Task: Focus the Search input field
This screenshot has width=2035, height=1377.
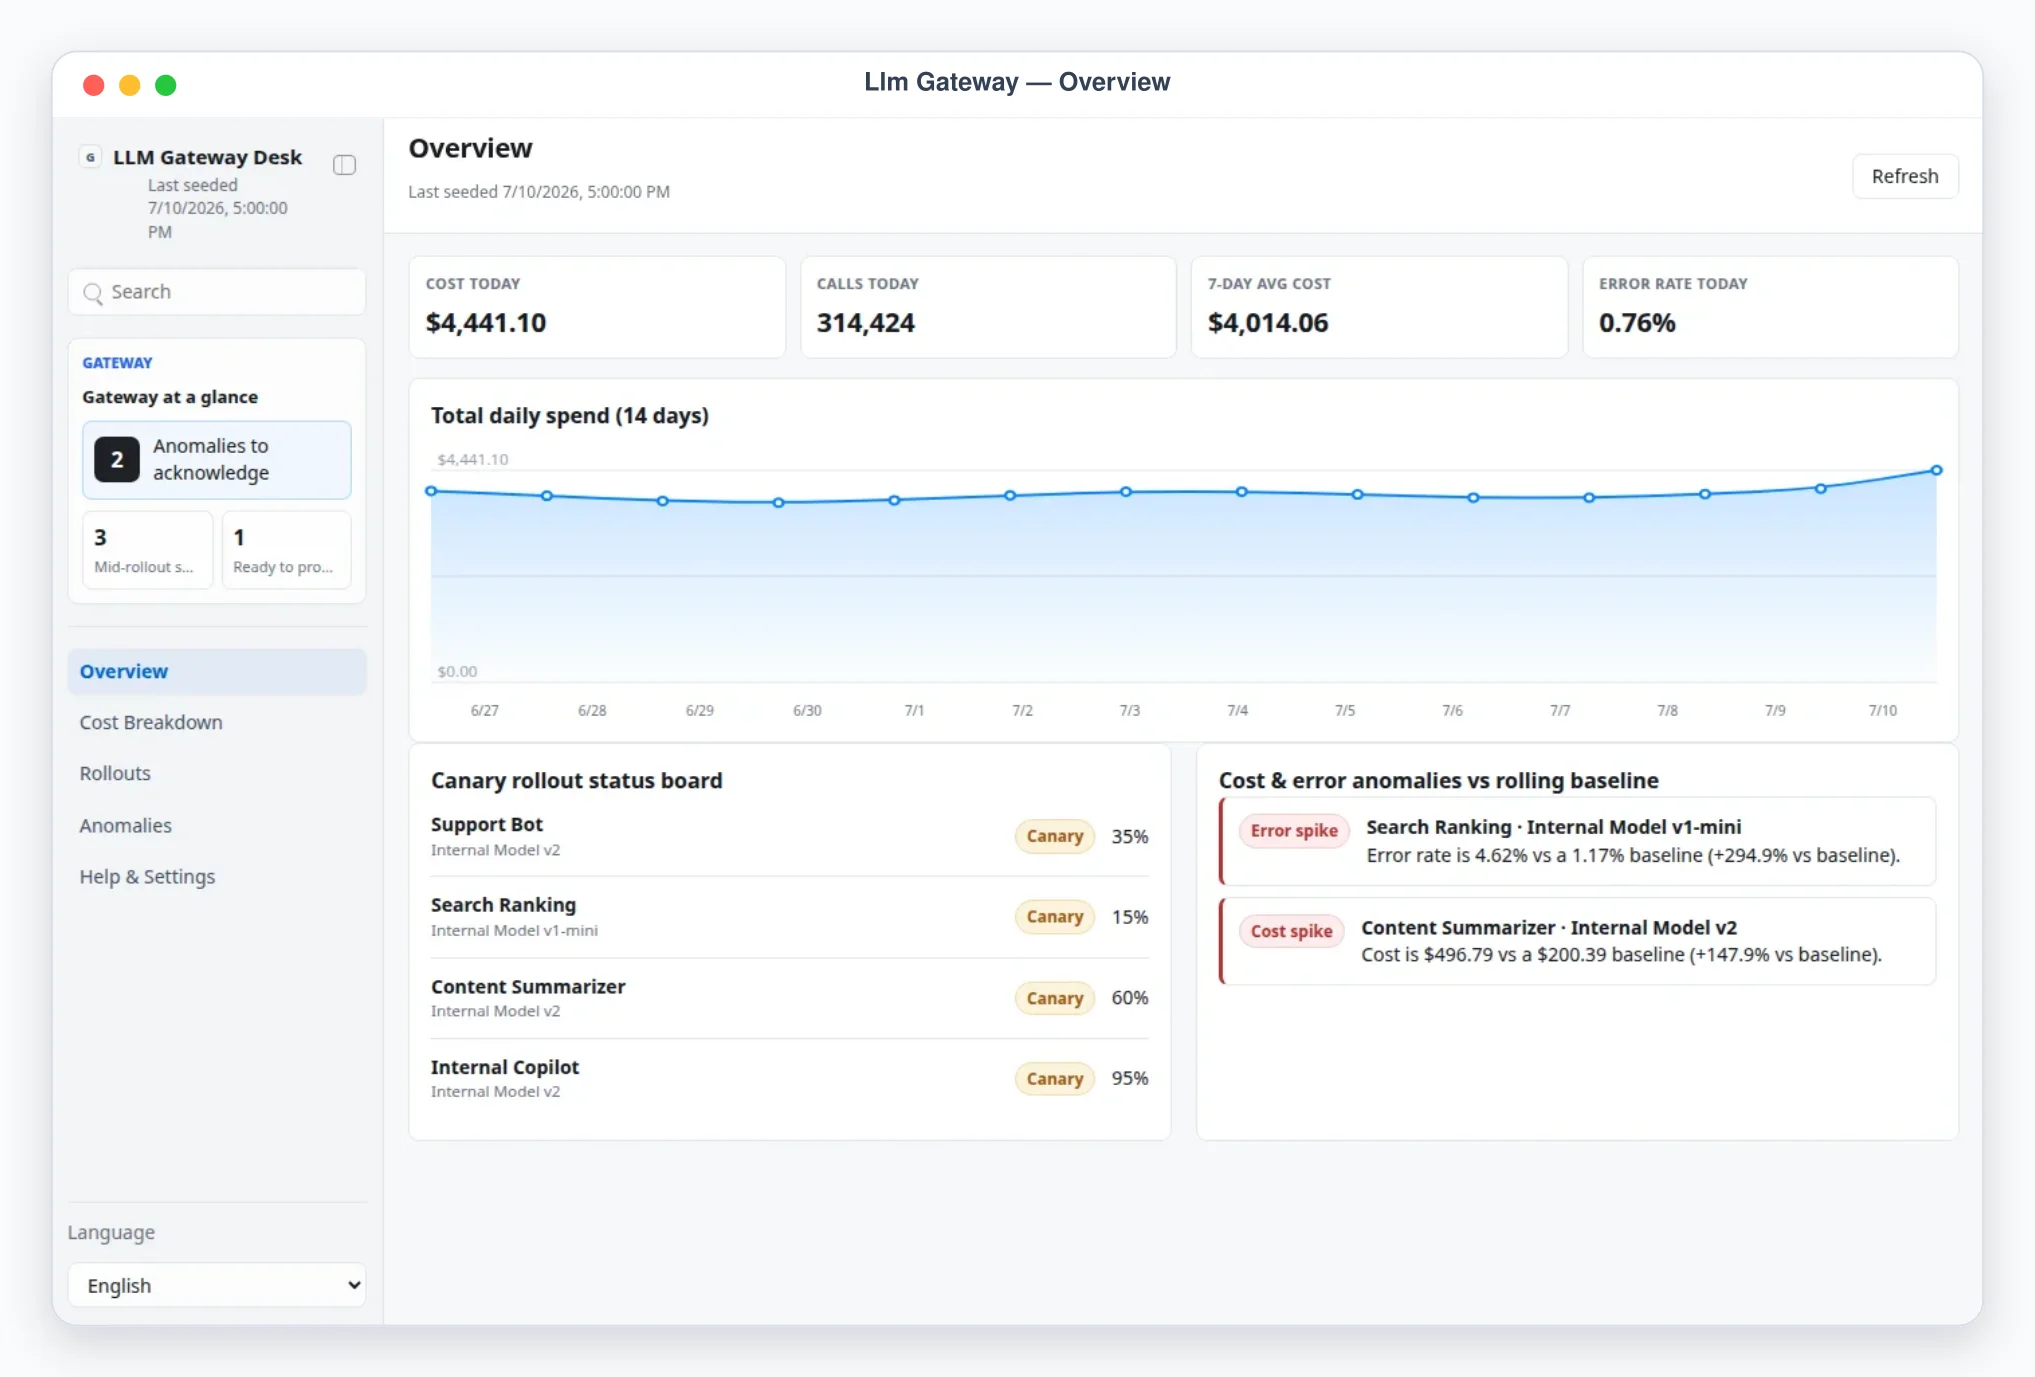Action: (217, 293)
